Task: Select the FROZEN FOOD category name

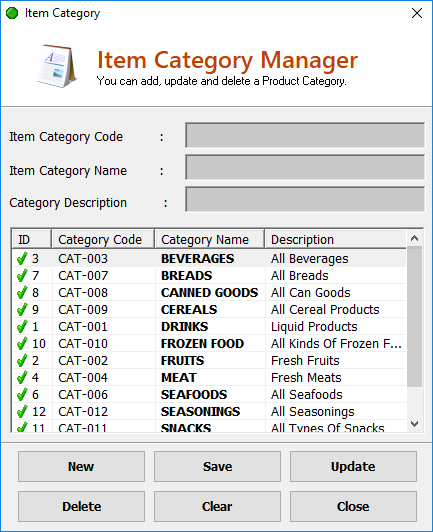Action: (202, 344)
